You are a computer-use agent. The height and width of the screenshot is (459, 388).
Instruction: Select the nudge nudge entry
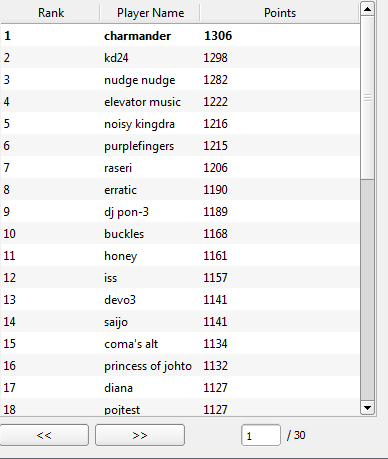(x=180, y=80)
